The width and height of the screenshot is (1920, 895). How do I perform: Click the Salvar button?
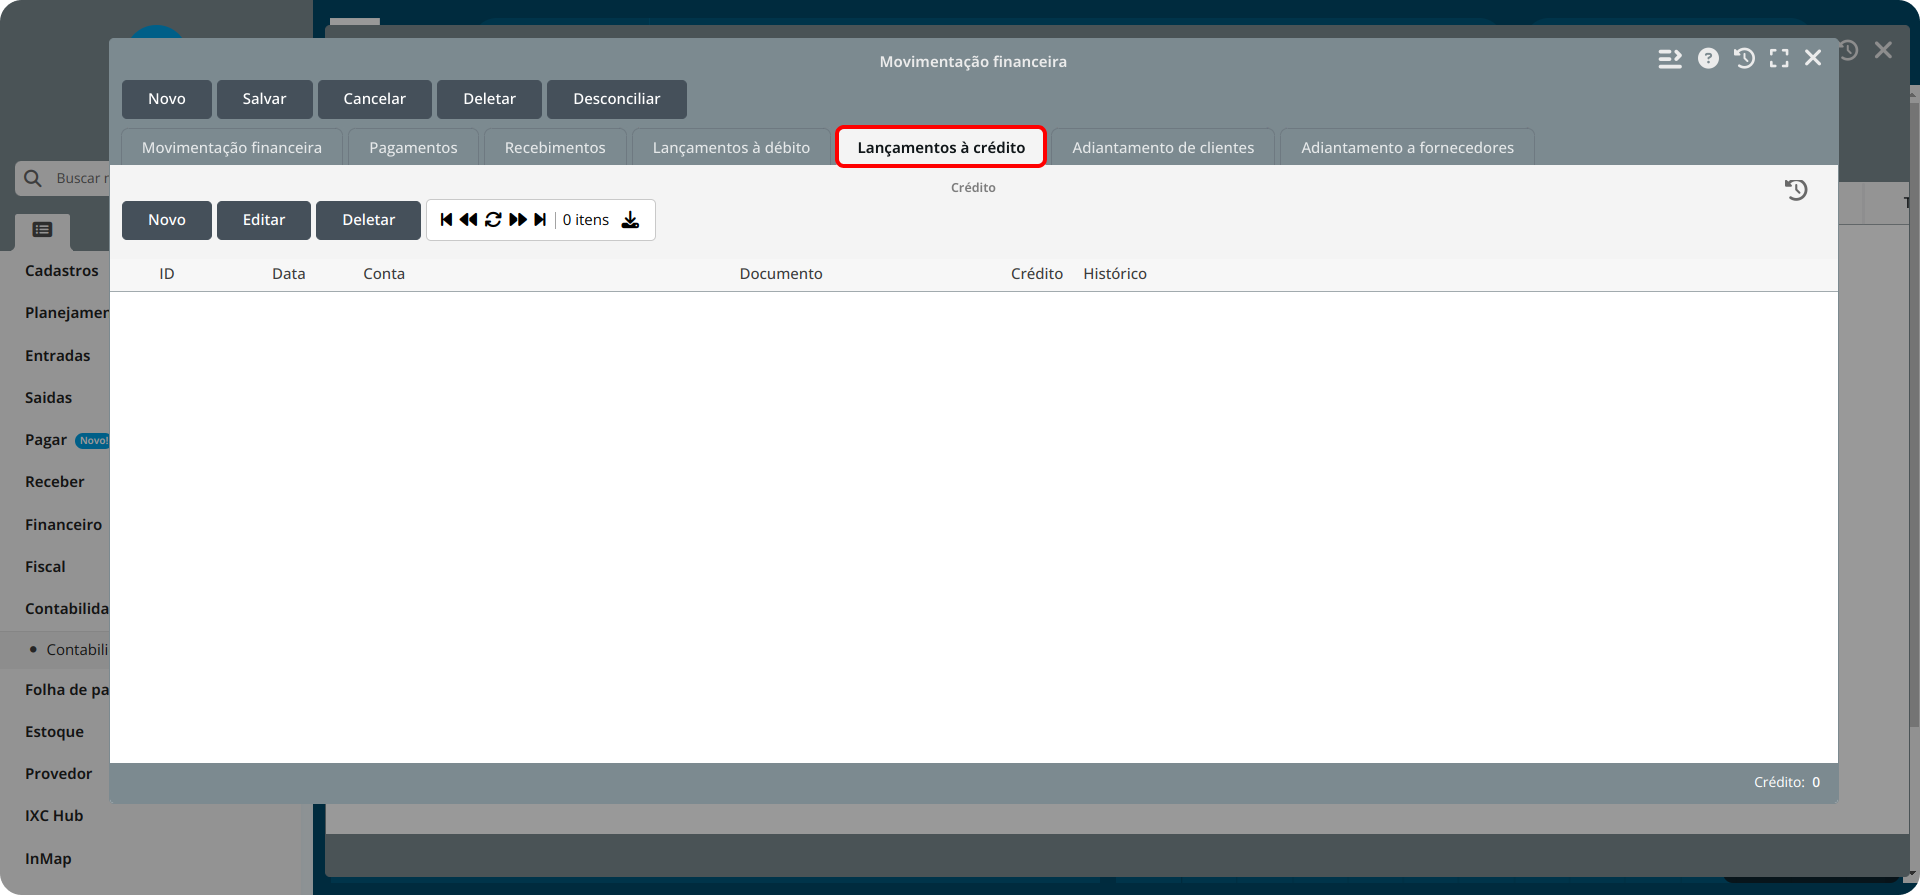point(264,99)
